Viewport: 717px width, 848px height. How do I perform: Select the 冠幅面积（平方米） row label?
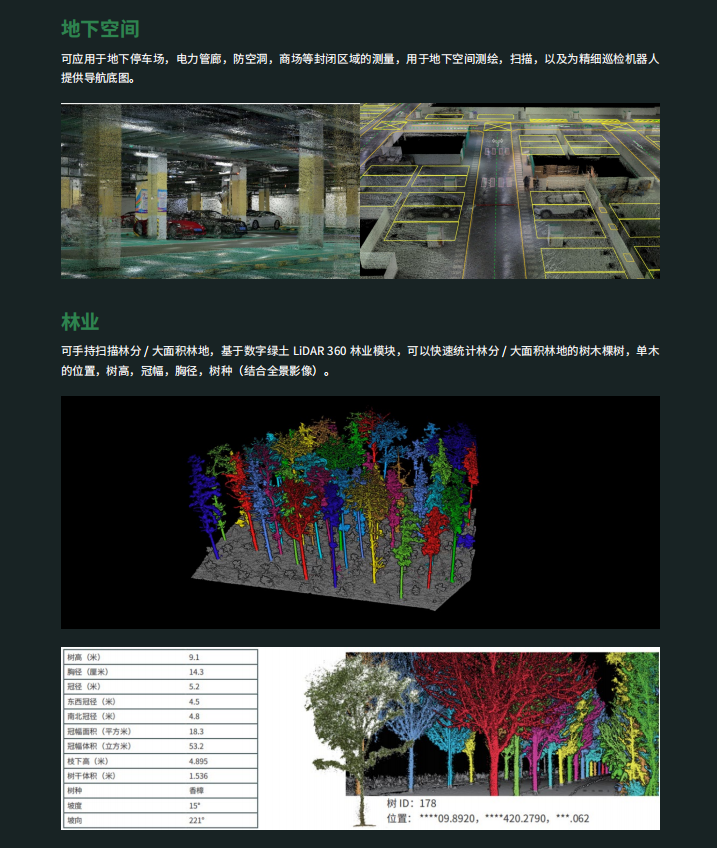pos(99,731)
